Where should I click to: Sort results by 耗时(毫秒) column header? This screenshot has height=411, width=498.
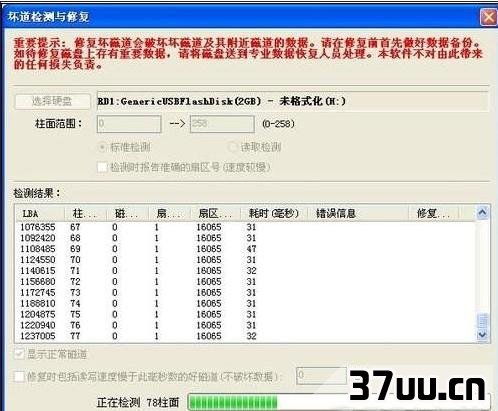(273, 213)
